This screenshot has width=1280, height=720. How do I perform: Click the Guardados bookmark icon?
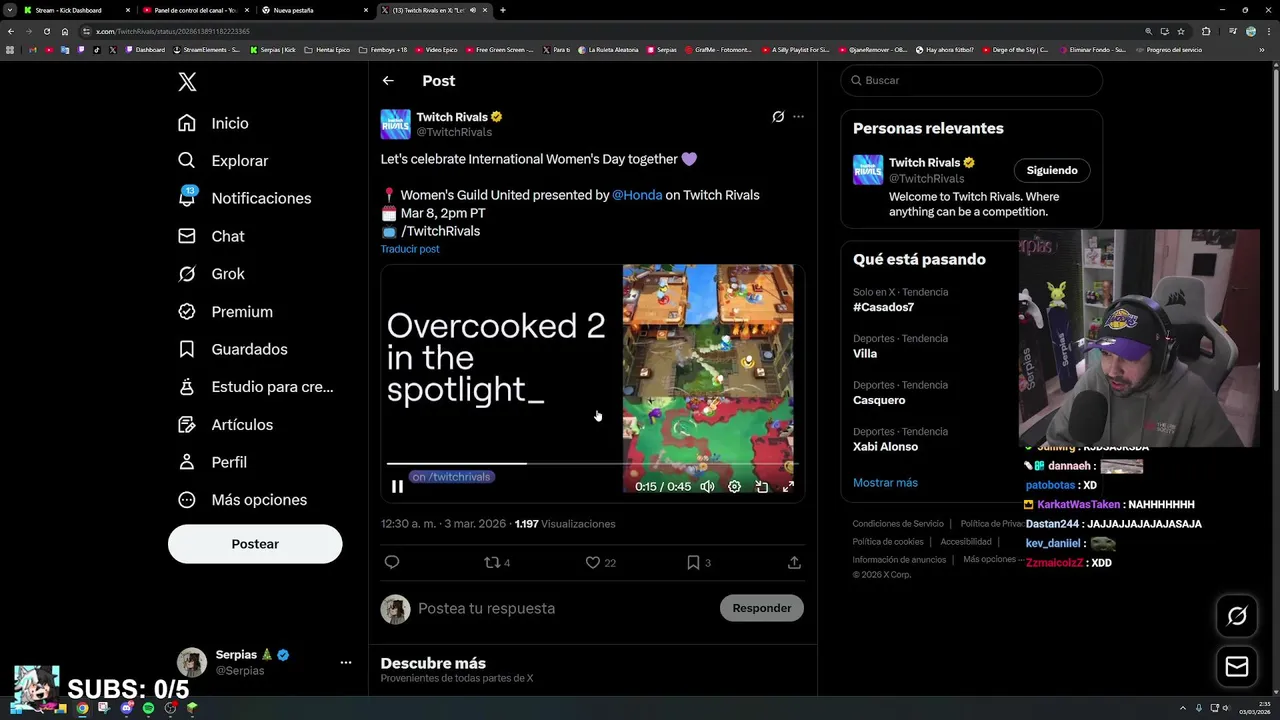pos(187,349)
